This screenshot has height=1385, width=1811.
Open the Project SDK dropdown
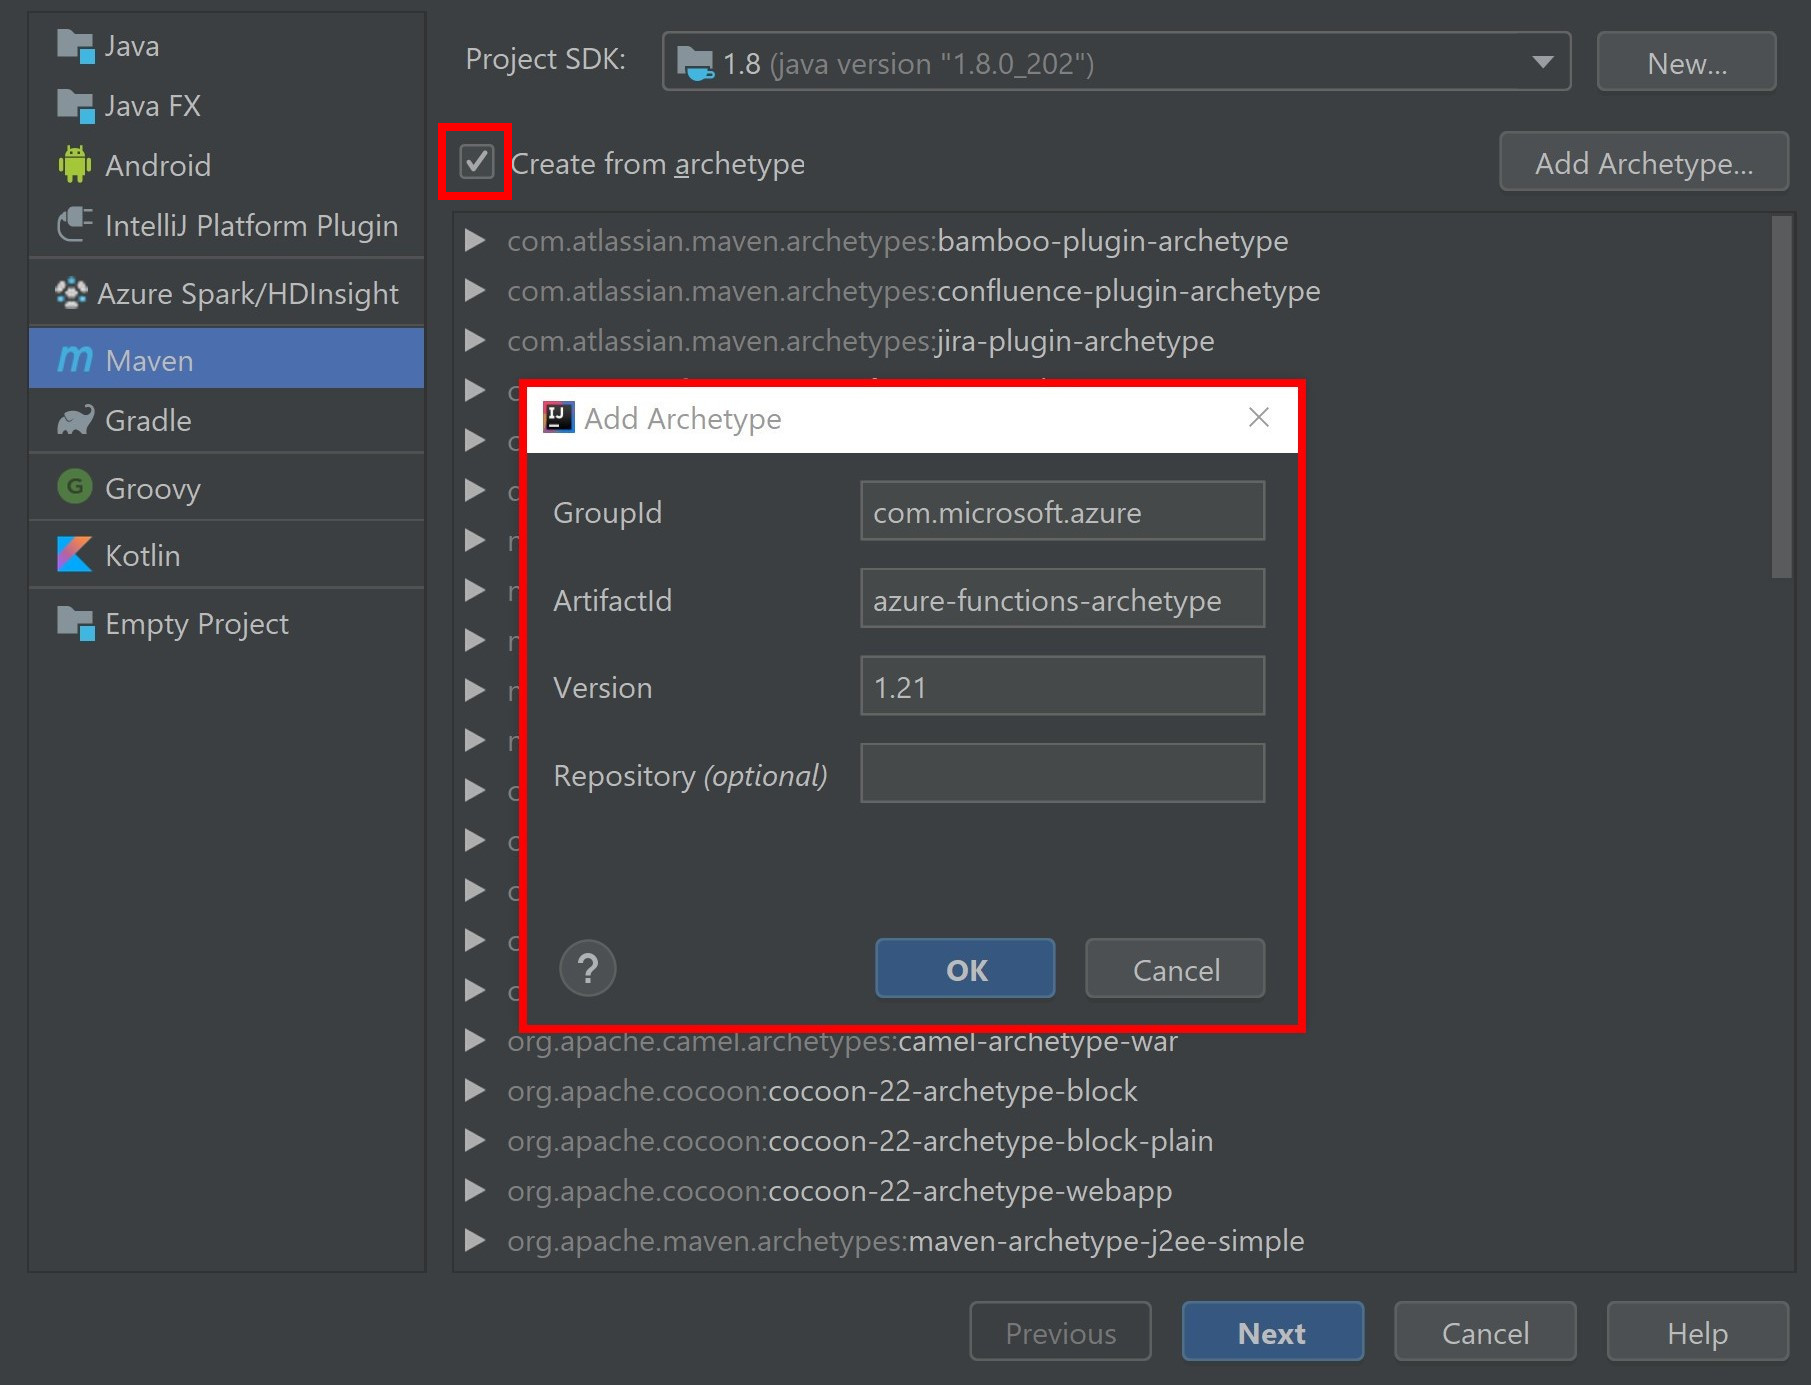click(1116, 62)
